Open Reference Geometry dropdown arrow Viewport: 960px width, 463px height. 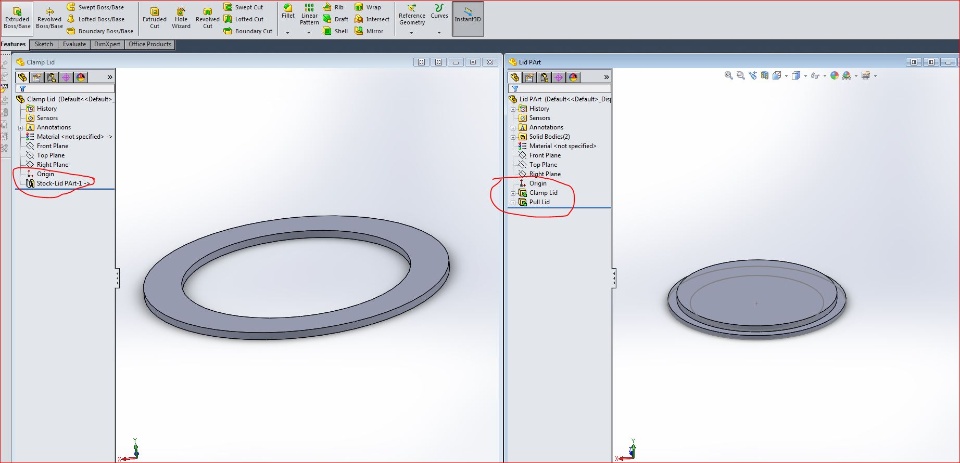[411, 32]
